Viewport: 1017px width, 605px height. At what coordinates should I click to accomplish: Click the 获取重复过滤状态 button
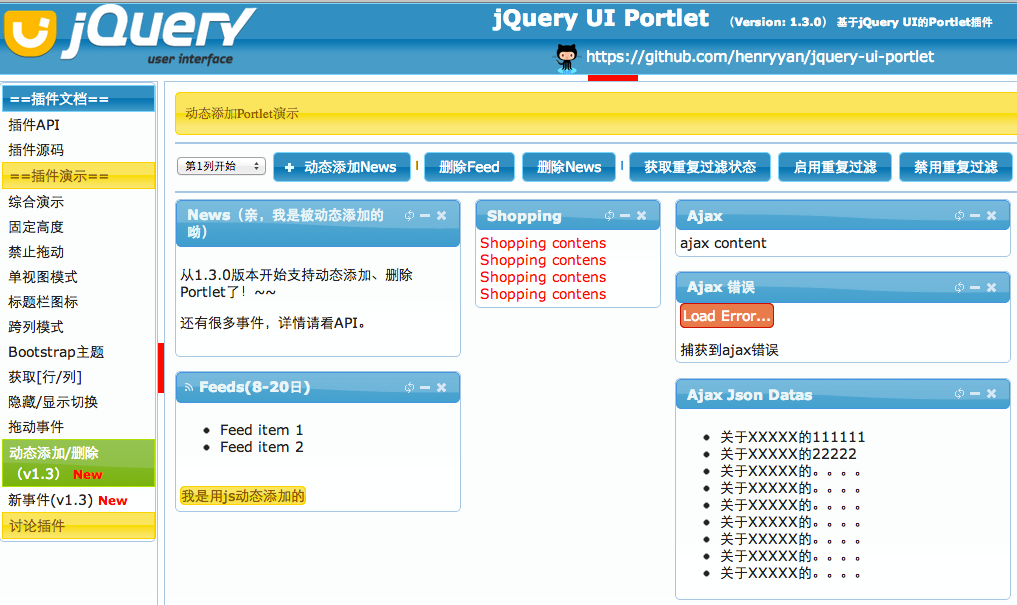click(x=700, y=167)
